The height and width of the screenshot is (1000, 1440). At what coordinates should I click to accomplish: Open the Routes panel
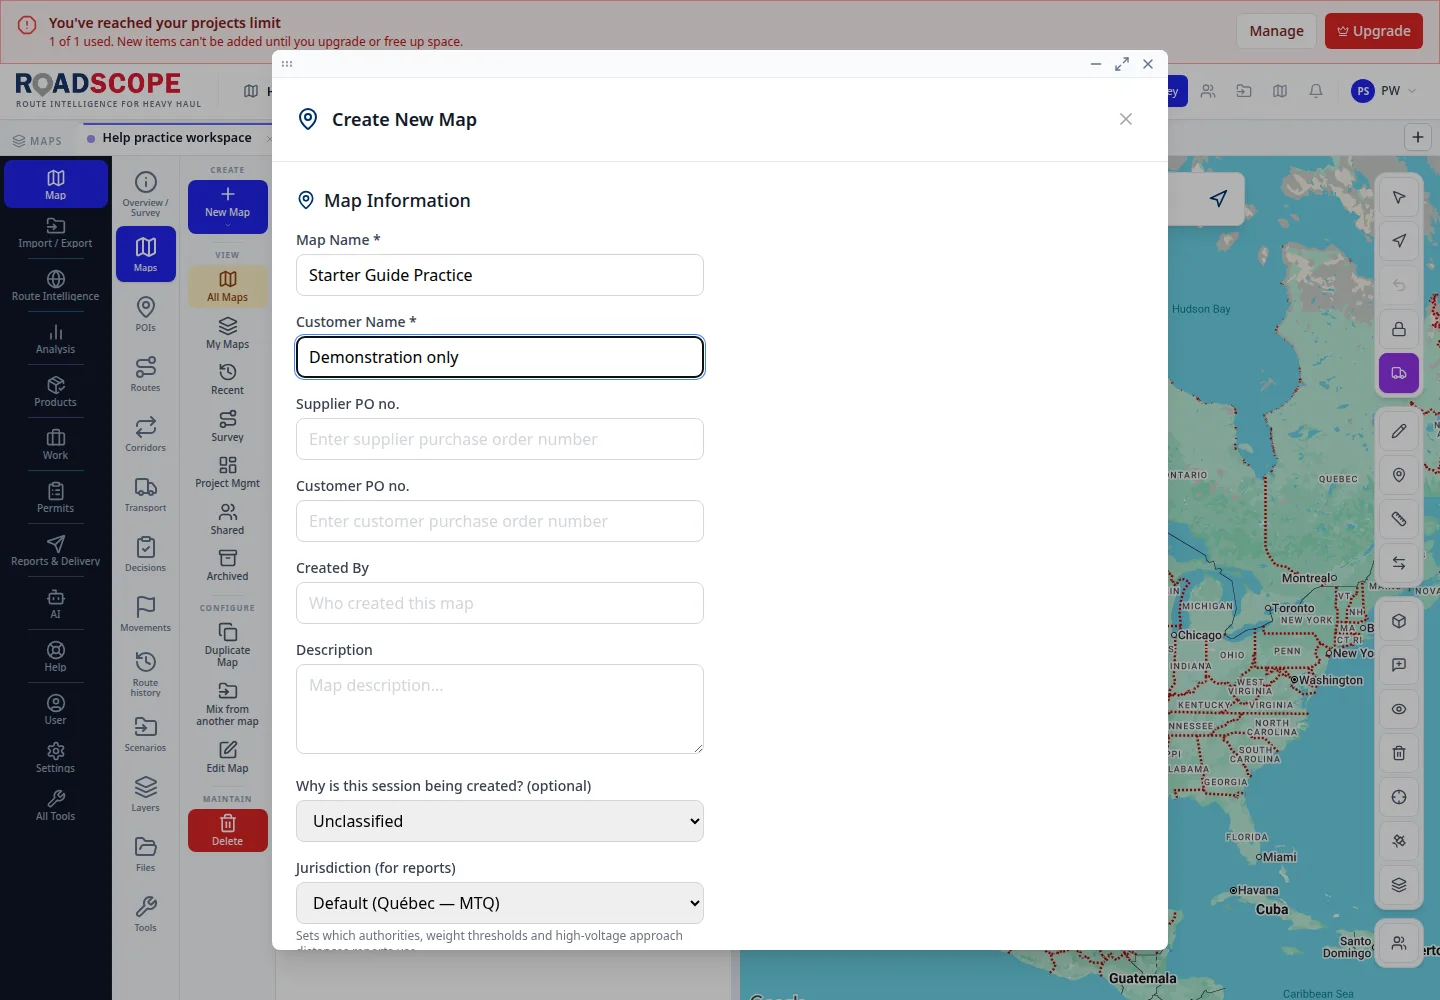click(146, 374)
